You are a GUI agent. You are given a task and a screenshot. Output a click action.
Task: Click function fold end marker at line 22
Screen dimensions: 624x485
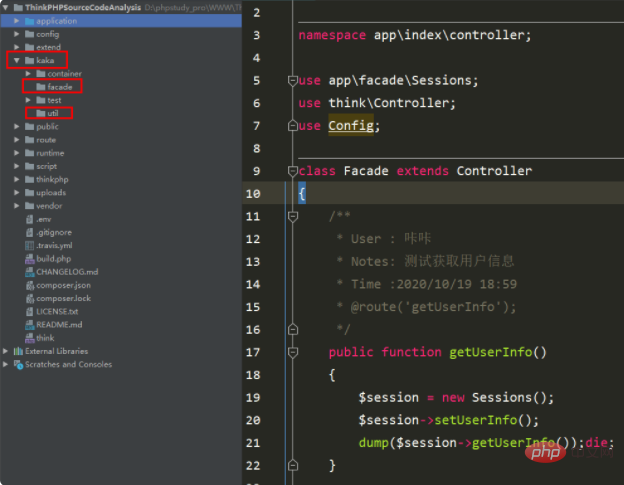(293, 465)
